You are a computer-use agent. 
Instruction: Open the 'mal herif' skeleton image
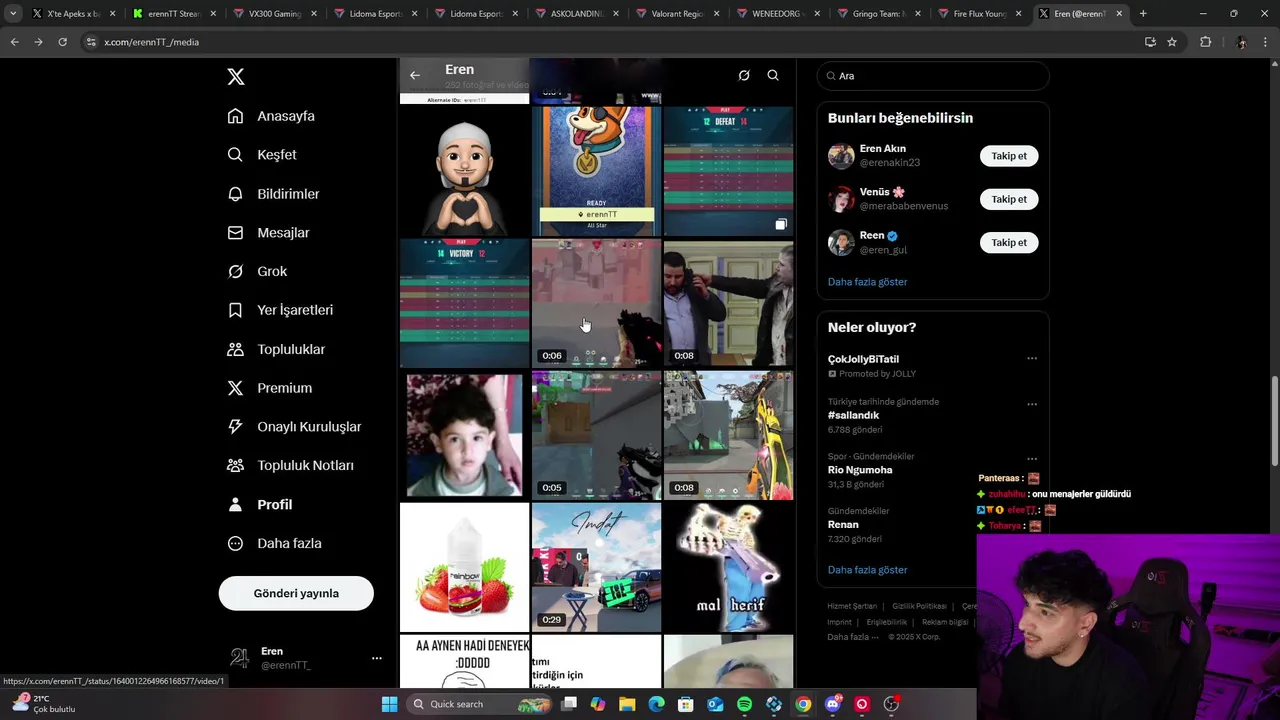[x=728, y=567]
